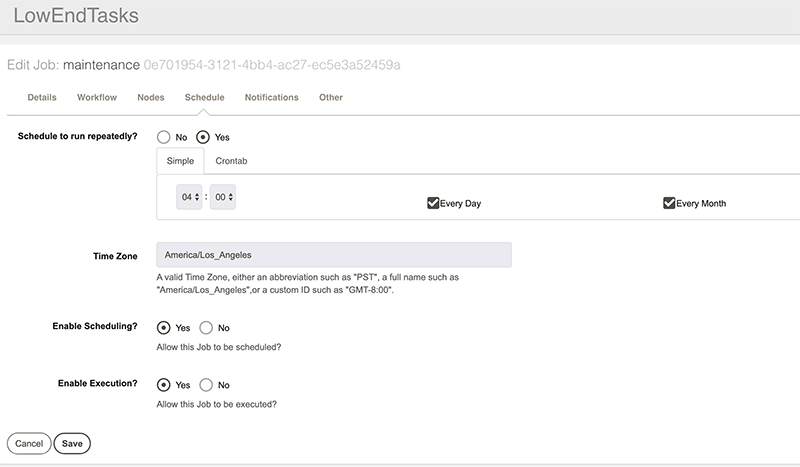Click the Cancel button
The height and width of the screenshot is (467, 800).
pyautogui.click(x=29, y=444)
